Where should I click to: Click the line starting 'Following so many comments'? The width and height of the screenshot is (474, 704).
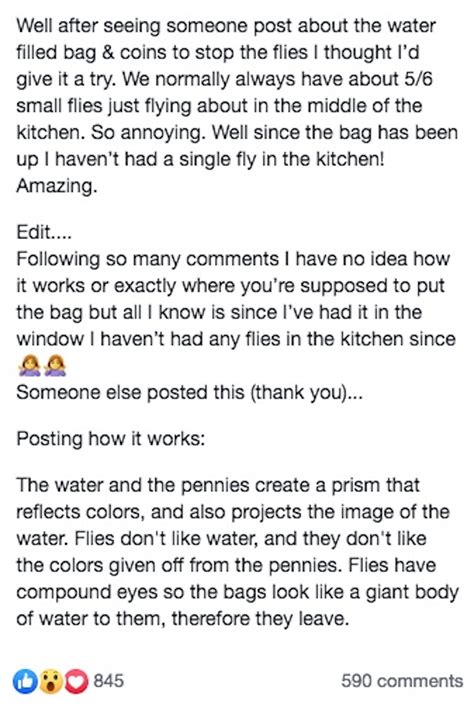233,259
